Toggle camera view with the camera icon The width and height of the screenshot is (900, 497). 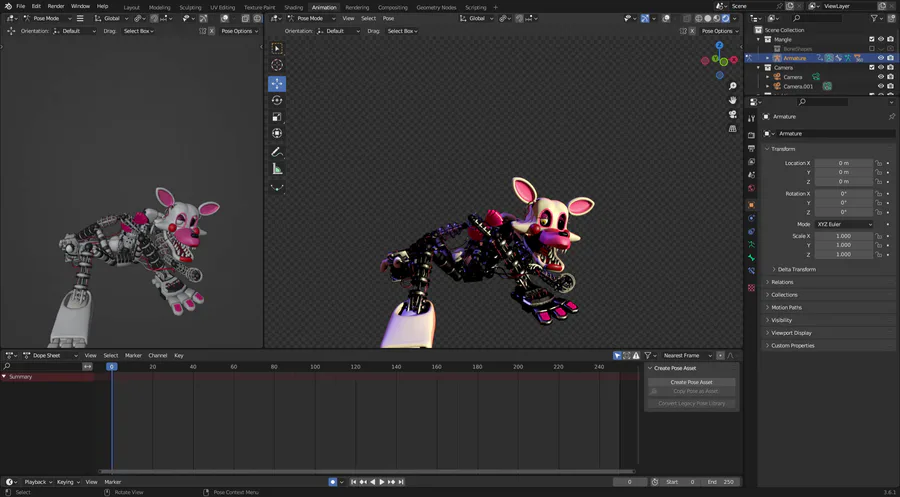click(733, 114)
